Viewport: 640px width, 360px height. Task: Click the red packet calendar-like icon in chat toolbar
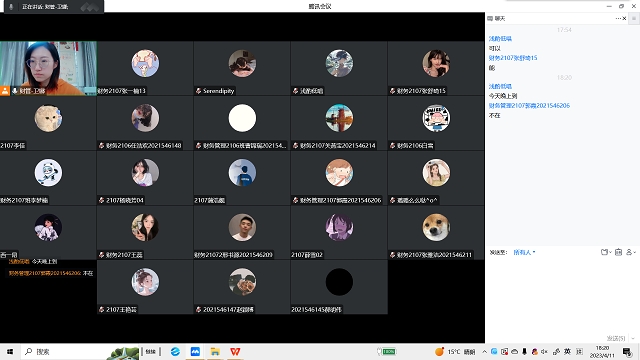618,252
